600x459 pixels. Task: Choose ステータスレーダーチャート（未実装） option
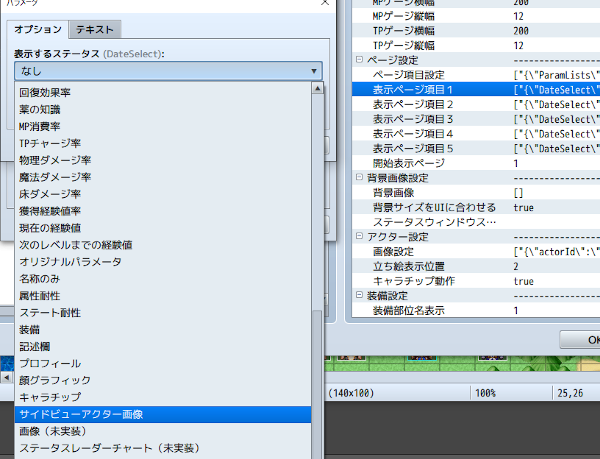163,448
